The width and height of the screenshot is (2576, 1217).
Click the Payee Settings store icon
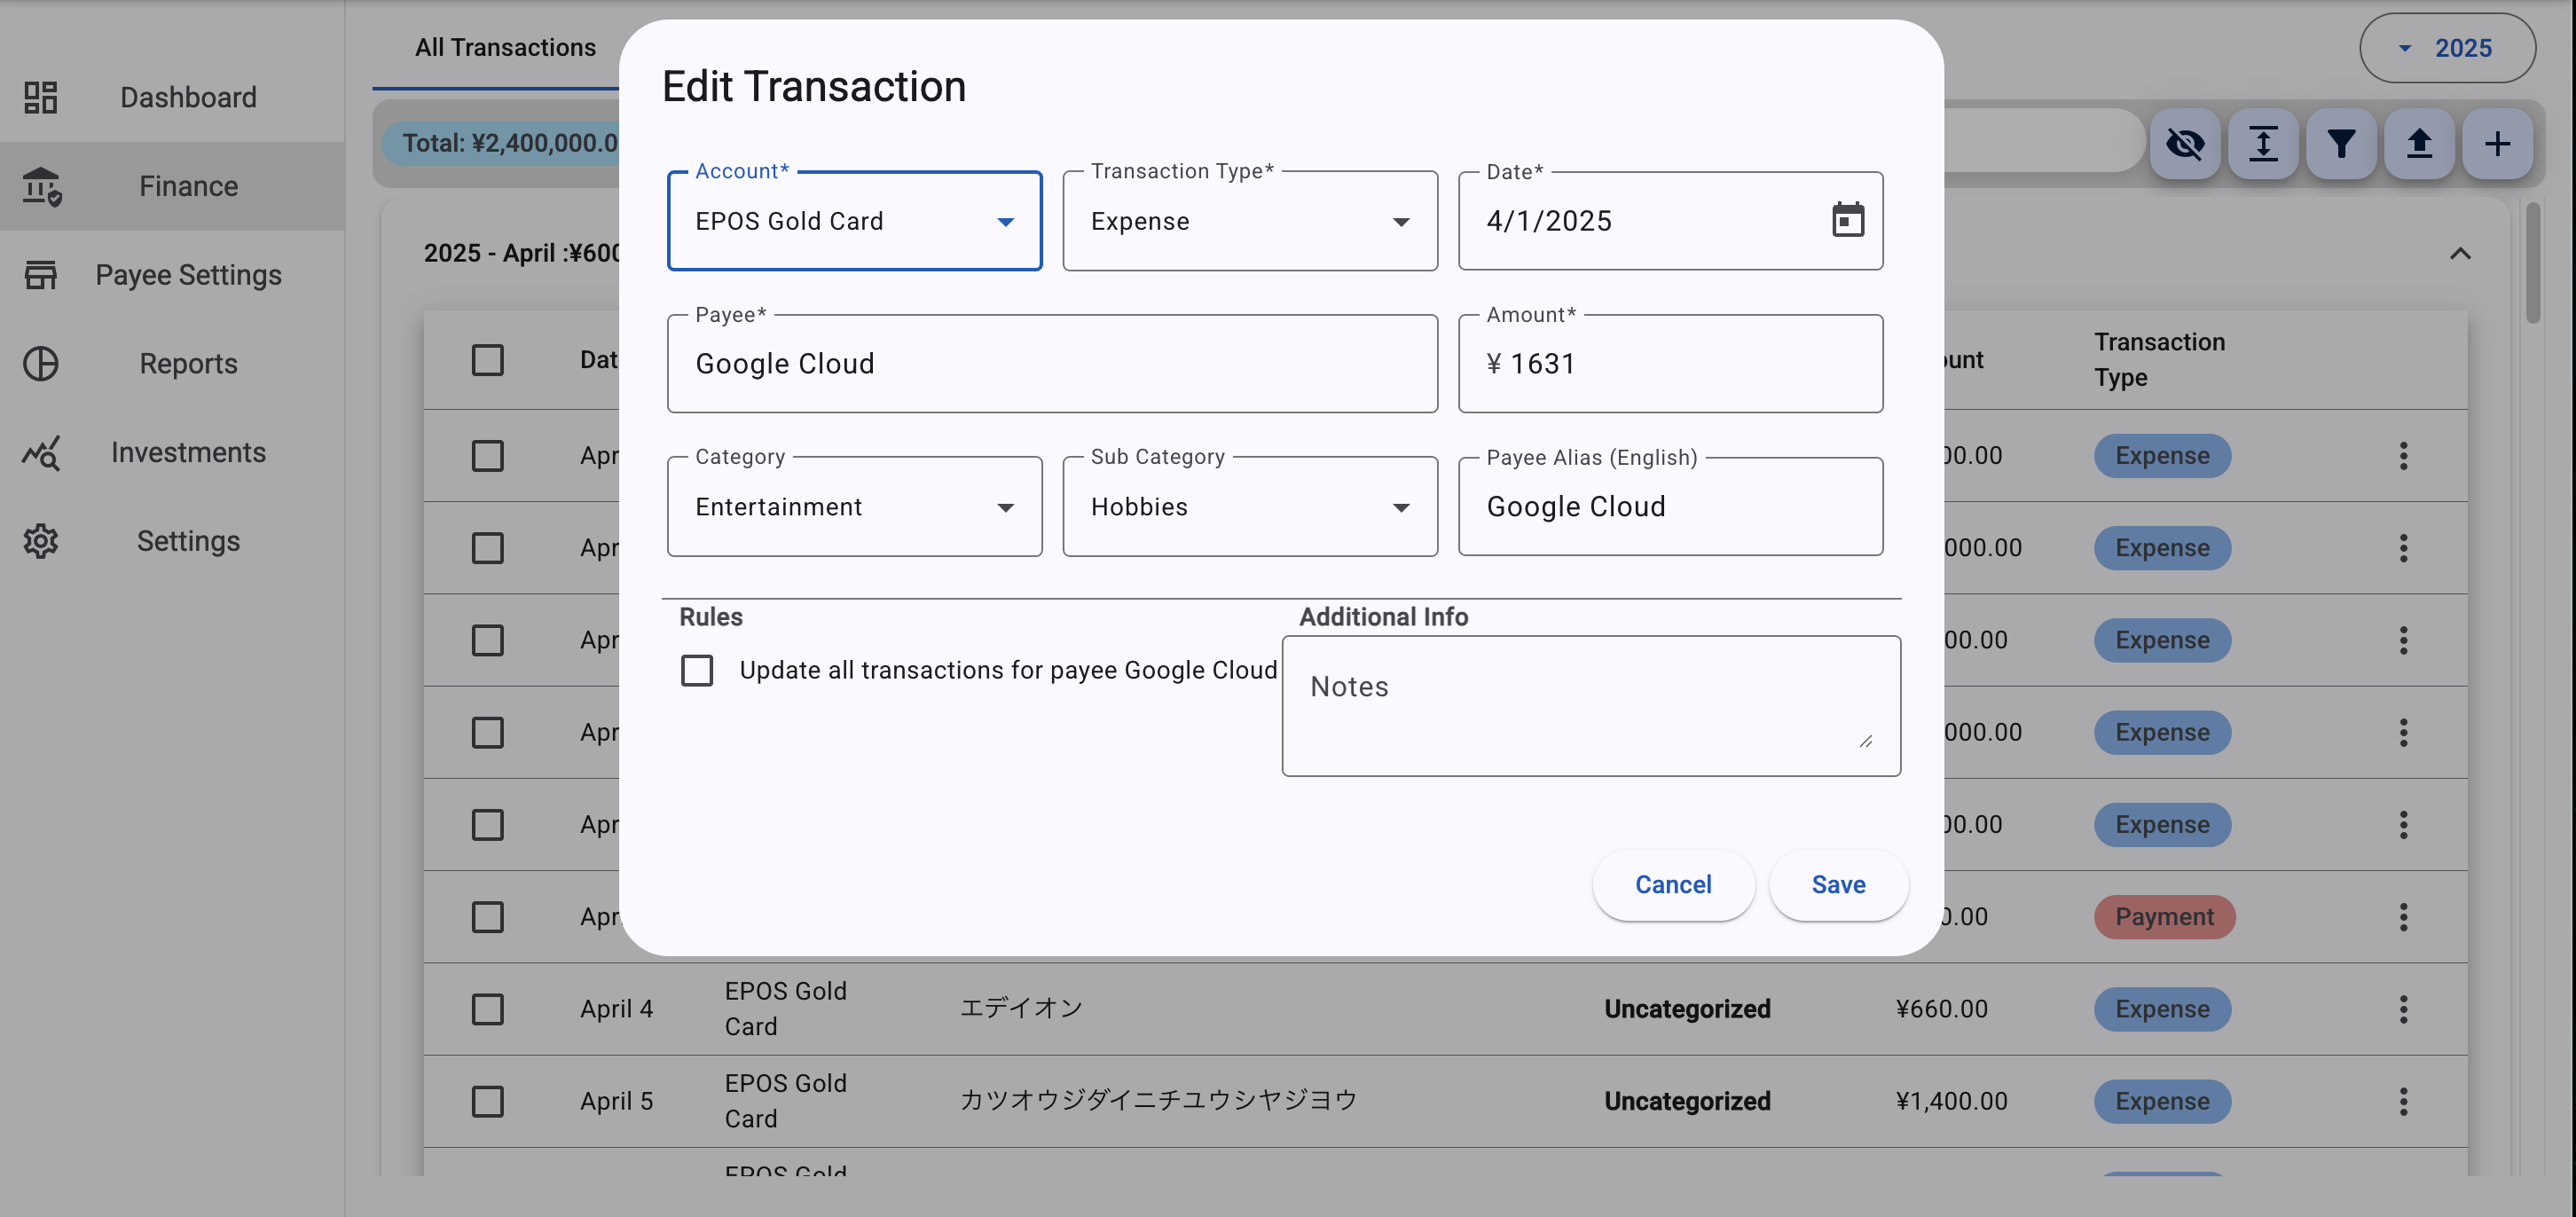tap(40, 275)
